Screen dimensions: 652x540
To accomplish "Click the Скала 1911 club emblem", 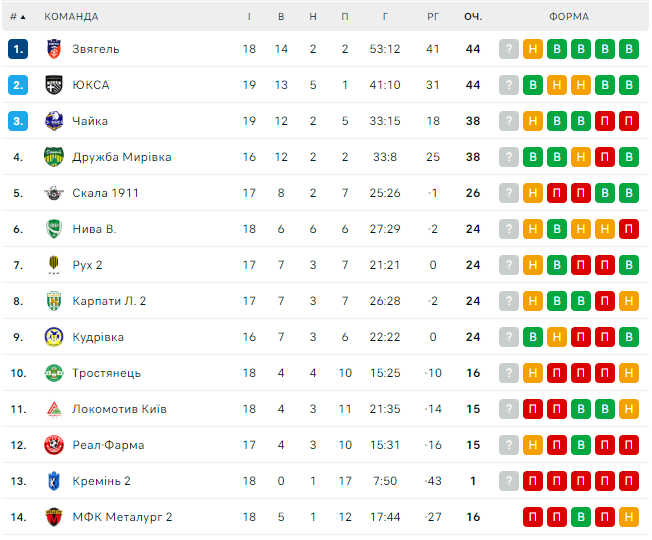I will click(x=54, y=193).
